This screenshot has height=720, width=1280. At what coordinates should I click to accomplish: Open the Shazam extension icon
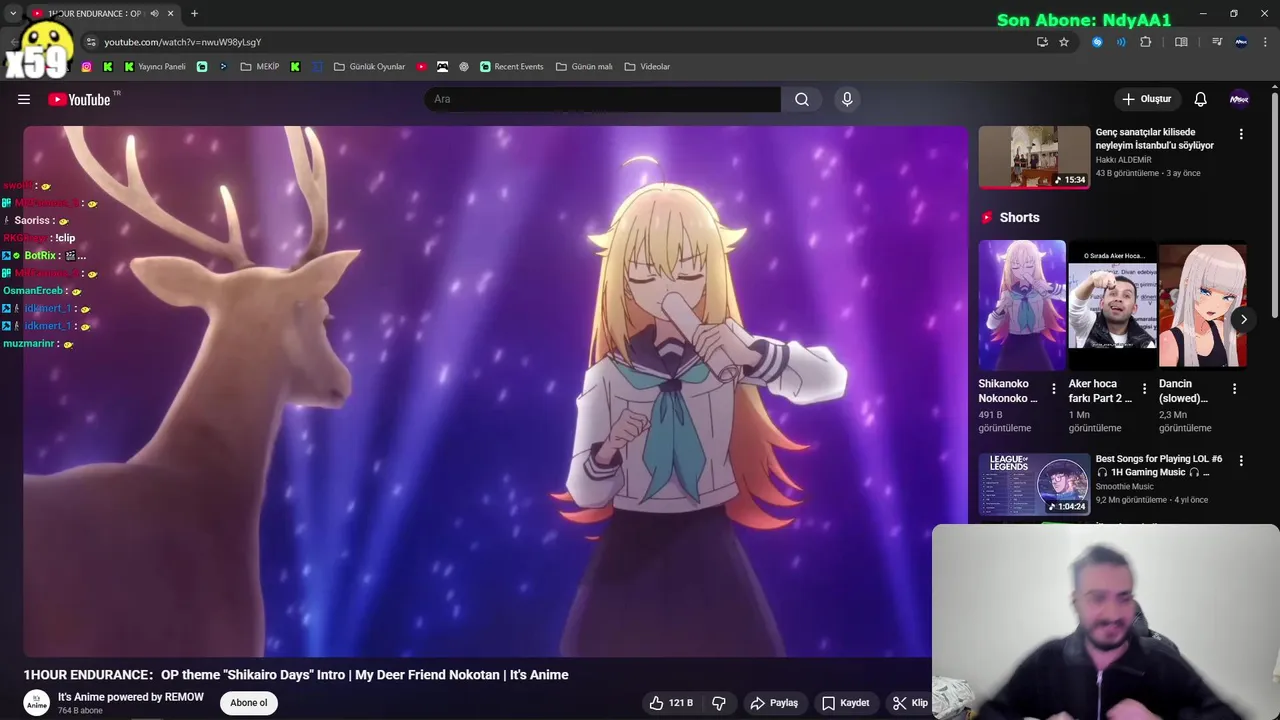click(1097, 42)
